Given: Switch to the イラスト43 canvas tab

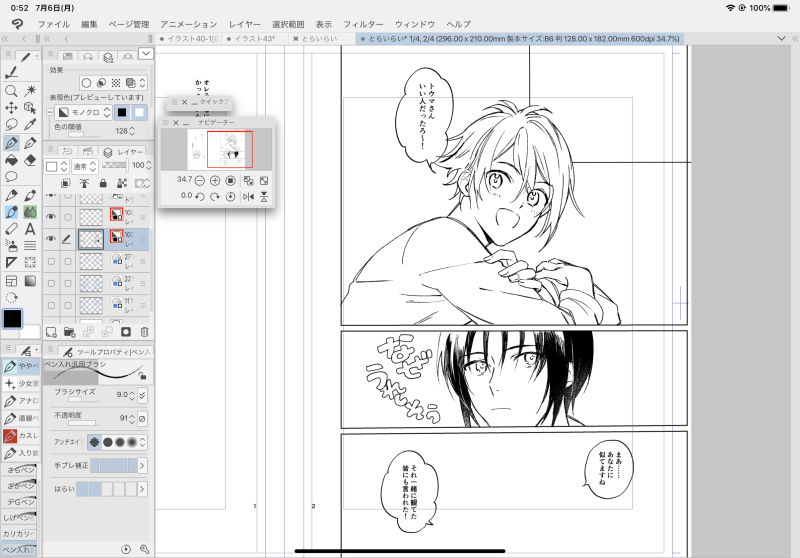Looking at the screenshot, I should 254,39.
